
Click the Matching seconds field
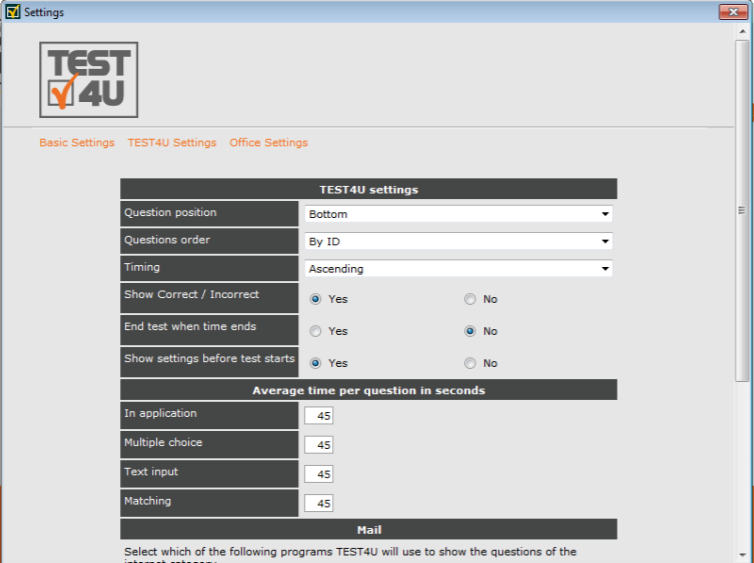318,504
